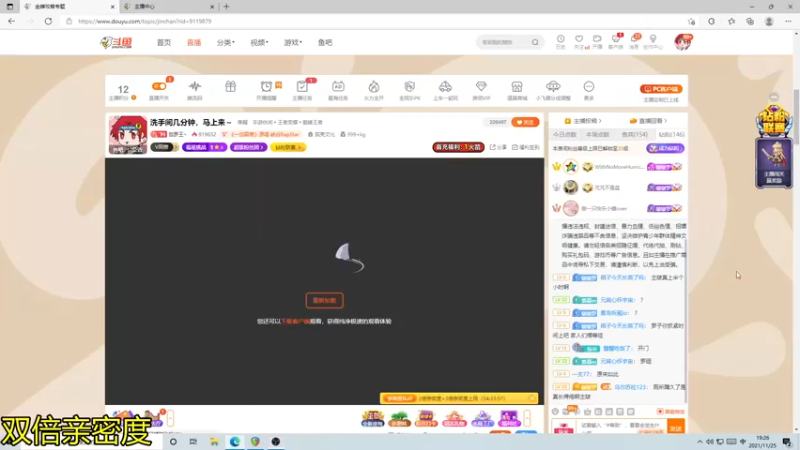This screenshot has width=800, height=450.
Task: Click the orange 关注 follow button
Action: point(525,122)
